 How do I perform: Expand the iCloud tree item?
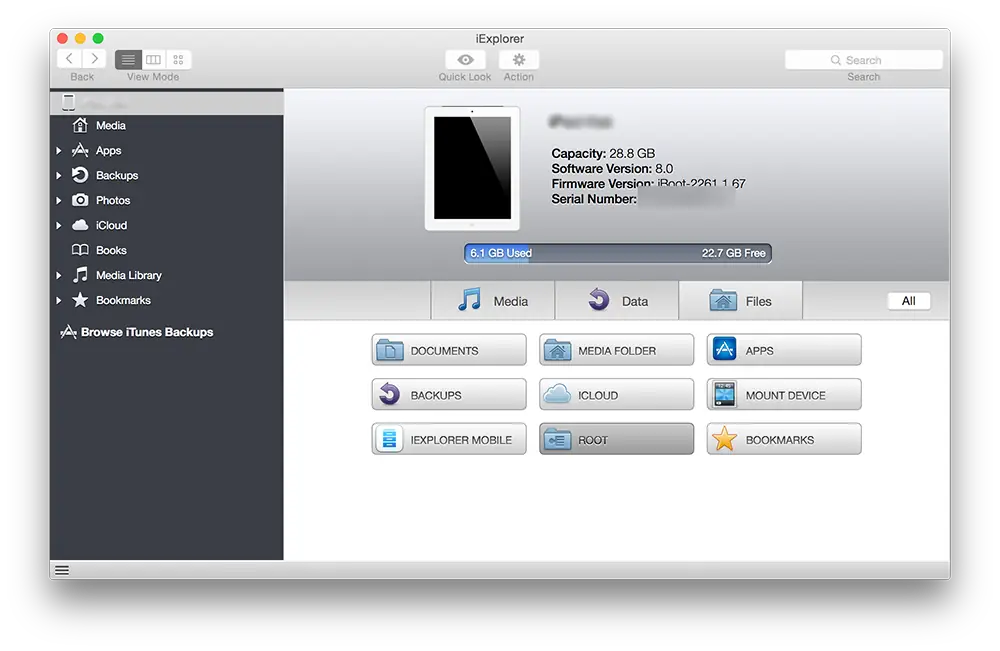point(59,225)
